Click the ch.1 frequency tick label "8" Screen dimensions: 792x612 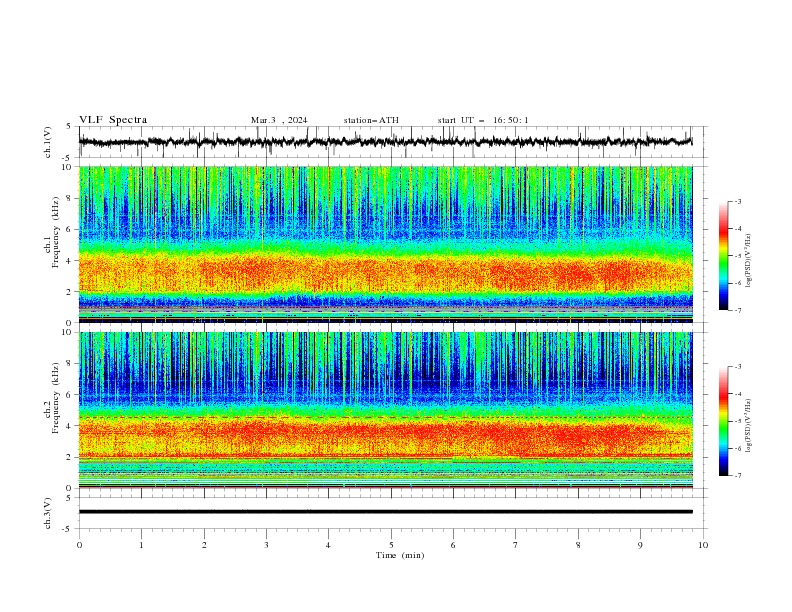click(71, 198)
